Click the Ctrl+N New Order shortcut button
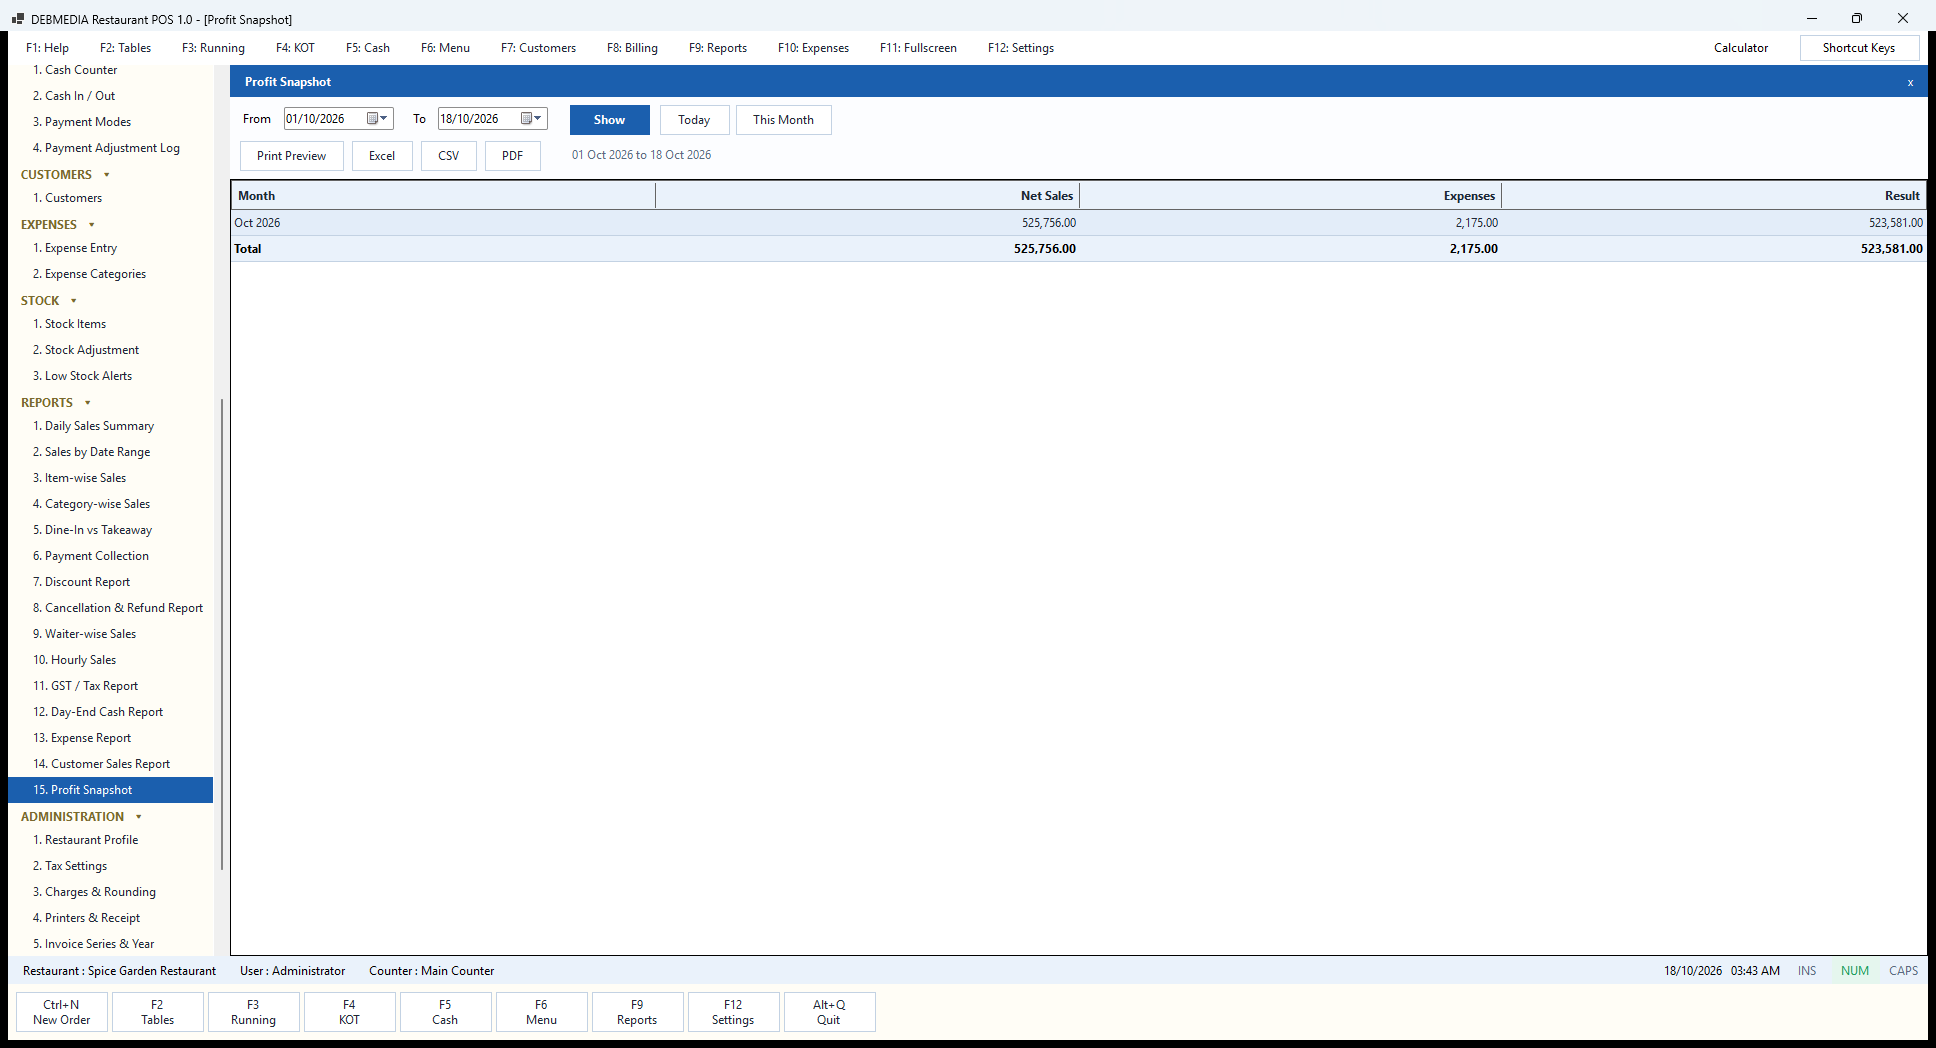 pyautogui.click(x=62, y=1012)
